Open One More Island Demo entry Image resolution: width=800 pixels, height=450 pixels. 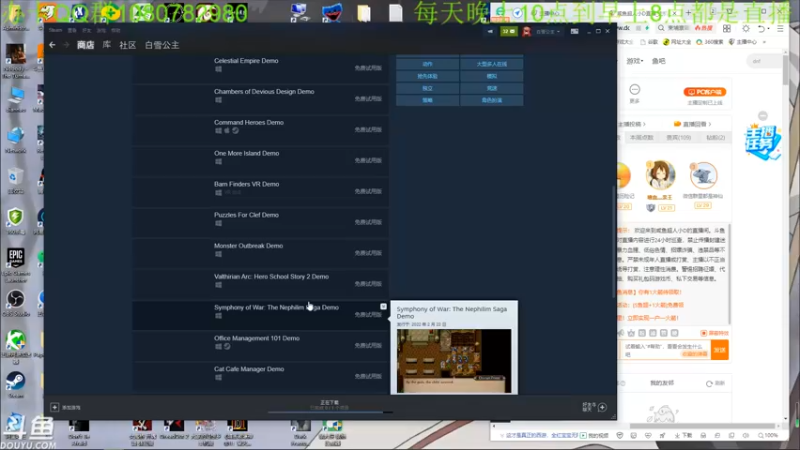tap(246, 153)
